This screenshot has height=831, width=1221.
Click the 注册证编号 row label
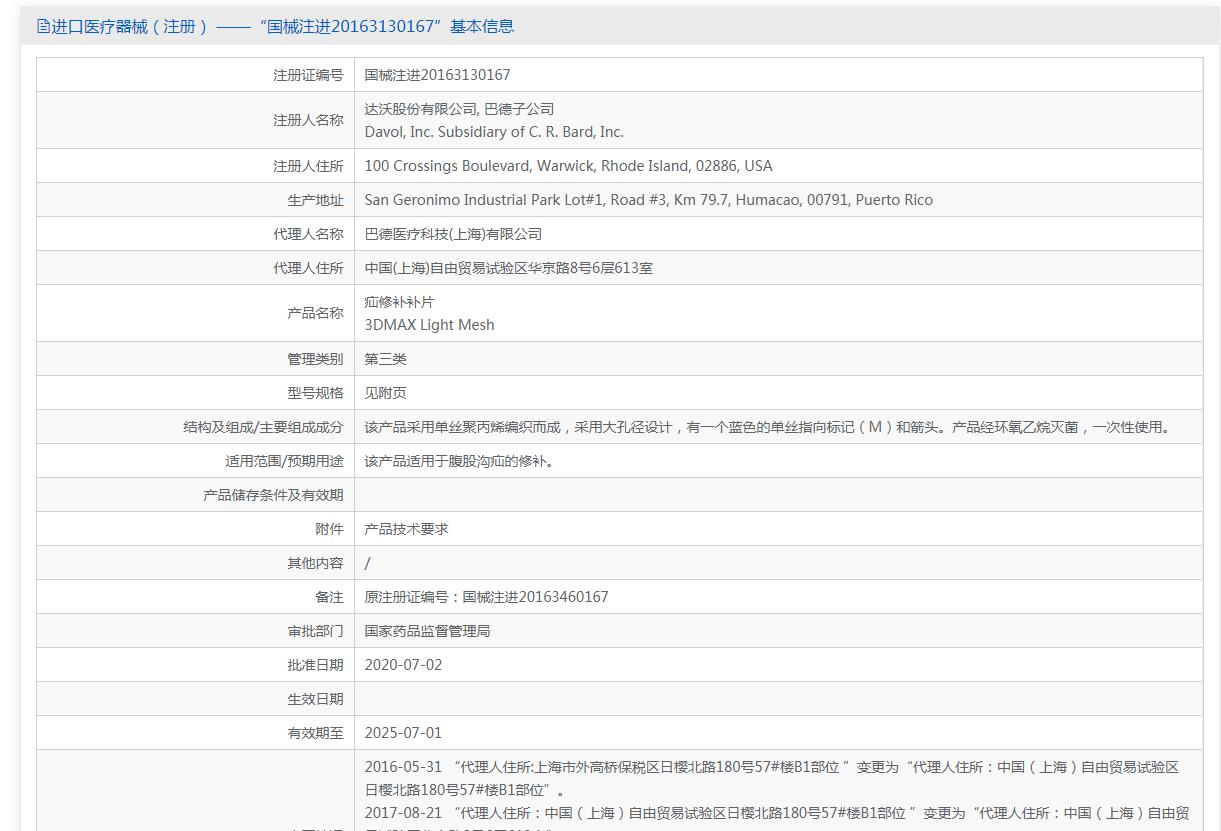pyautogui.click(x=308, y=75)
